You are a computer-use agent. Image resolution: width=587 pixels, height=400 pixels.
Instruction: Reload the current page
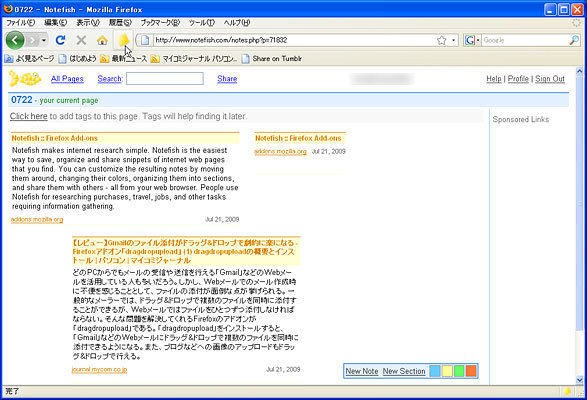pos(61,40)
